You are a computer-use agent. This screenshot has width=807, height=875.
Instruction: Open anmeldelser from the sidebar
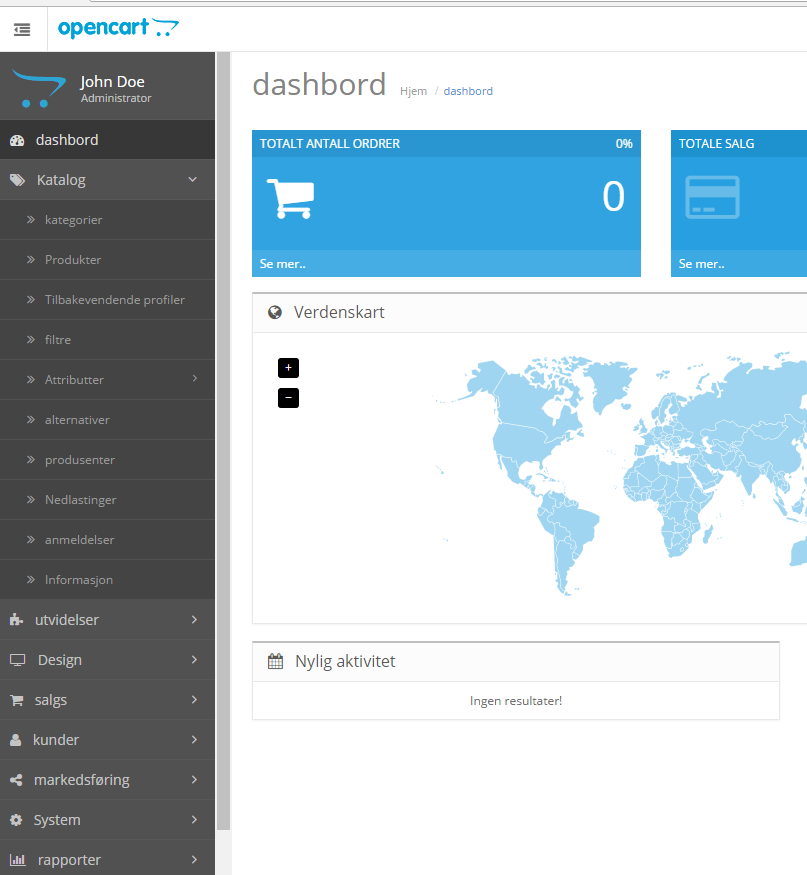[78, 539]
